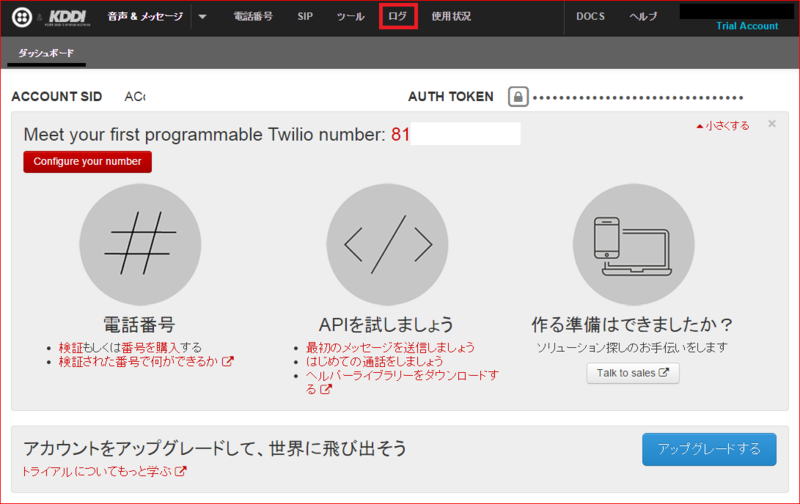Reveal auth token with lock icon
The height and width of the screenshot is (504, 800).
518,96
